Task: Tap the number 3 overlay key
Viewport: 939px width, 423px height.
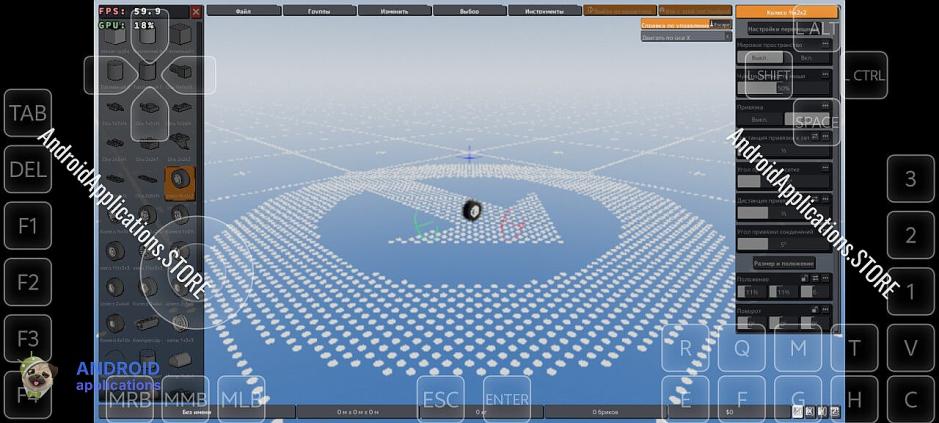Action: 910,179
